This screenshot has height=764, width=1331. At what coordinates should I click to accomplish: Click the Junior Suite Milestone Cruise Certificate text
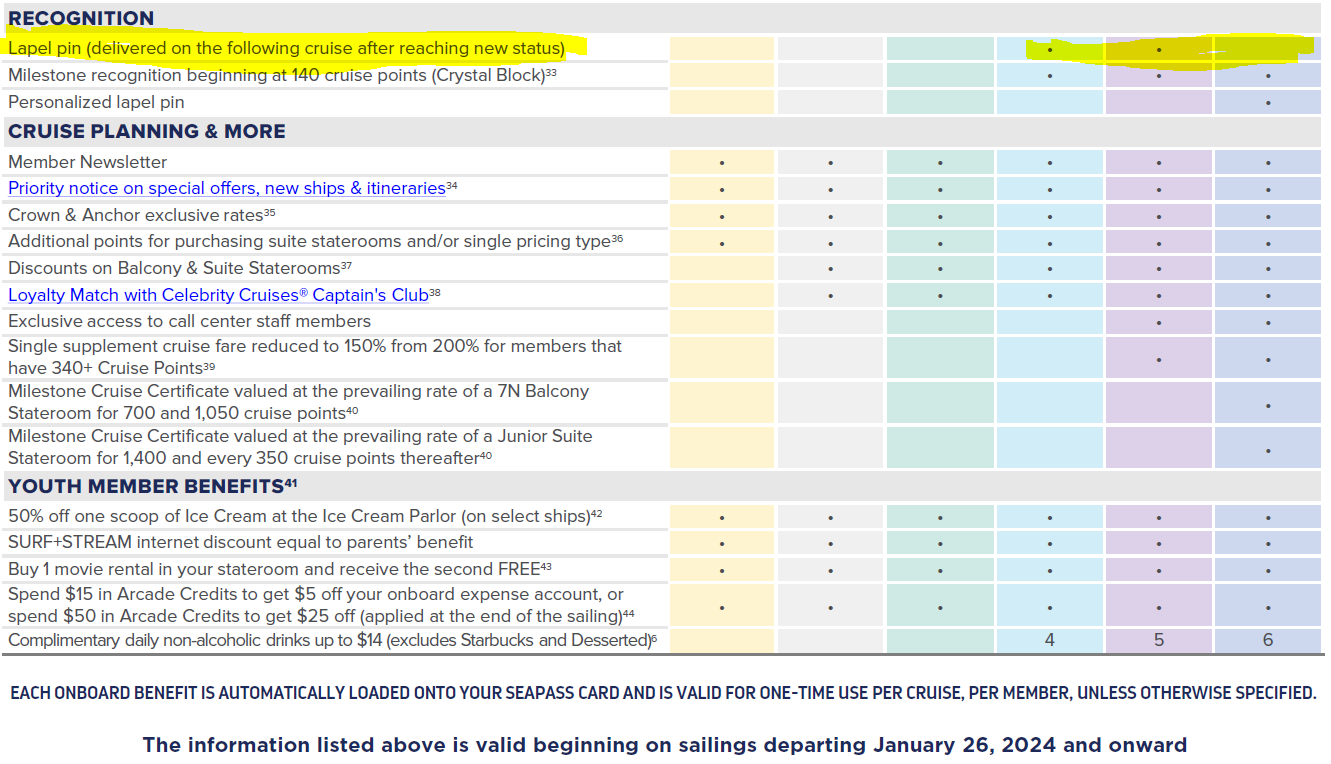click(300, 447)
